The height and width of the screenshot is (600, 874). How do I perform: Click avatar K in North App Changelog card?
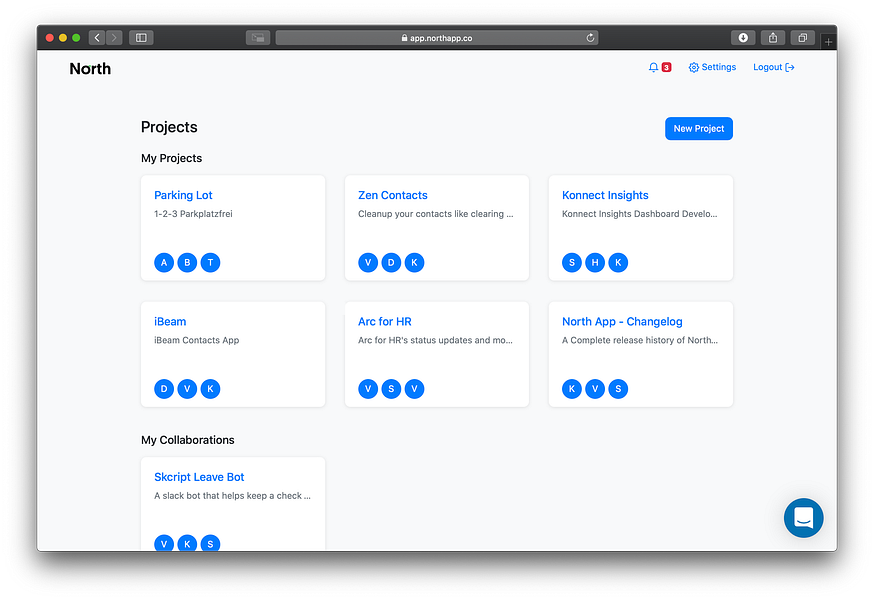pos(572,389)
